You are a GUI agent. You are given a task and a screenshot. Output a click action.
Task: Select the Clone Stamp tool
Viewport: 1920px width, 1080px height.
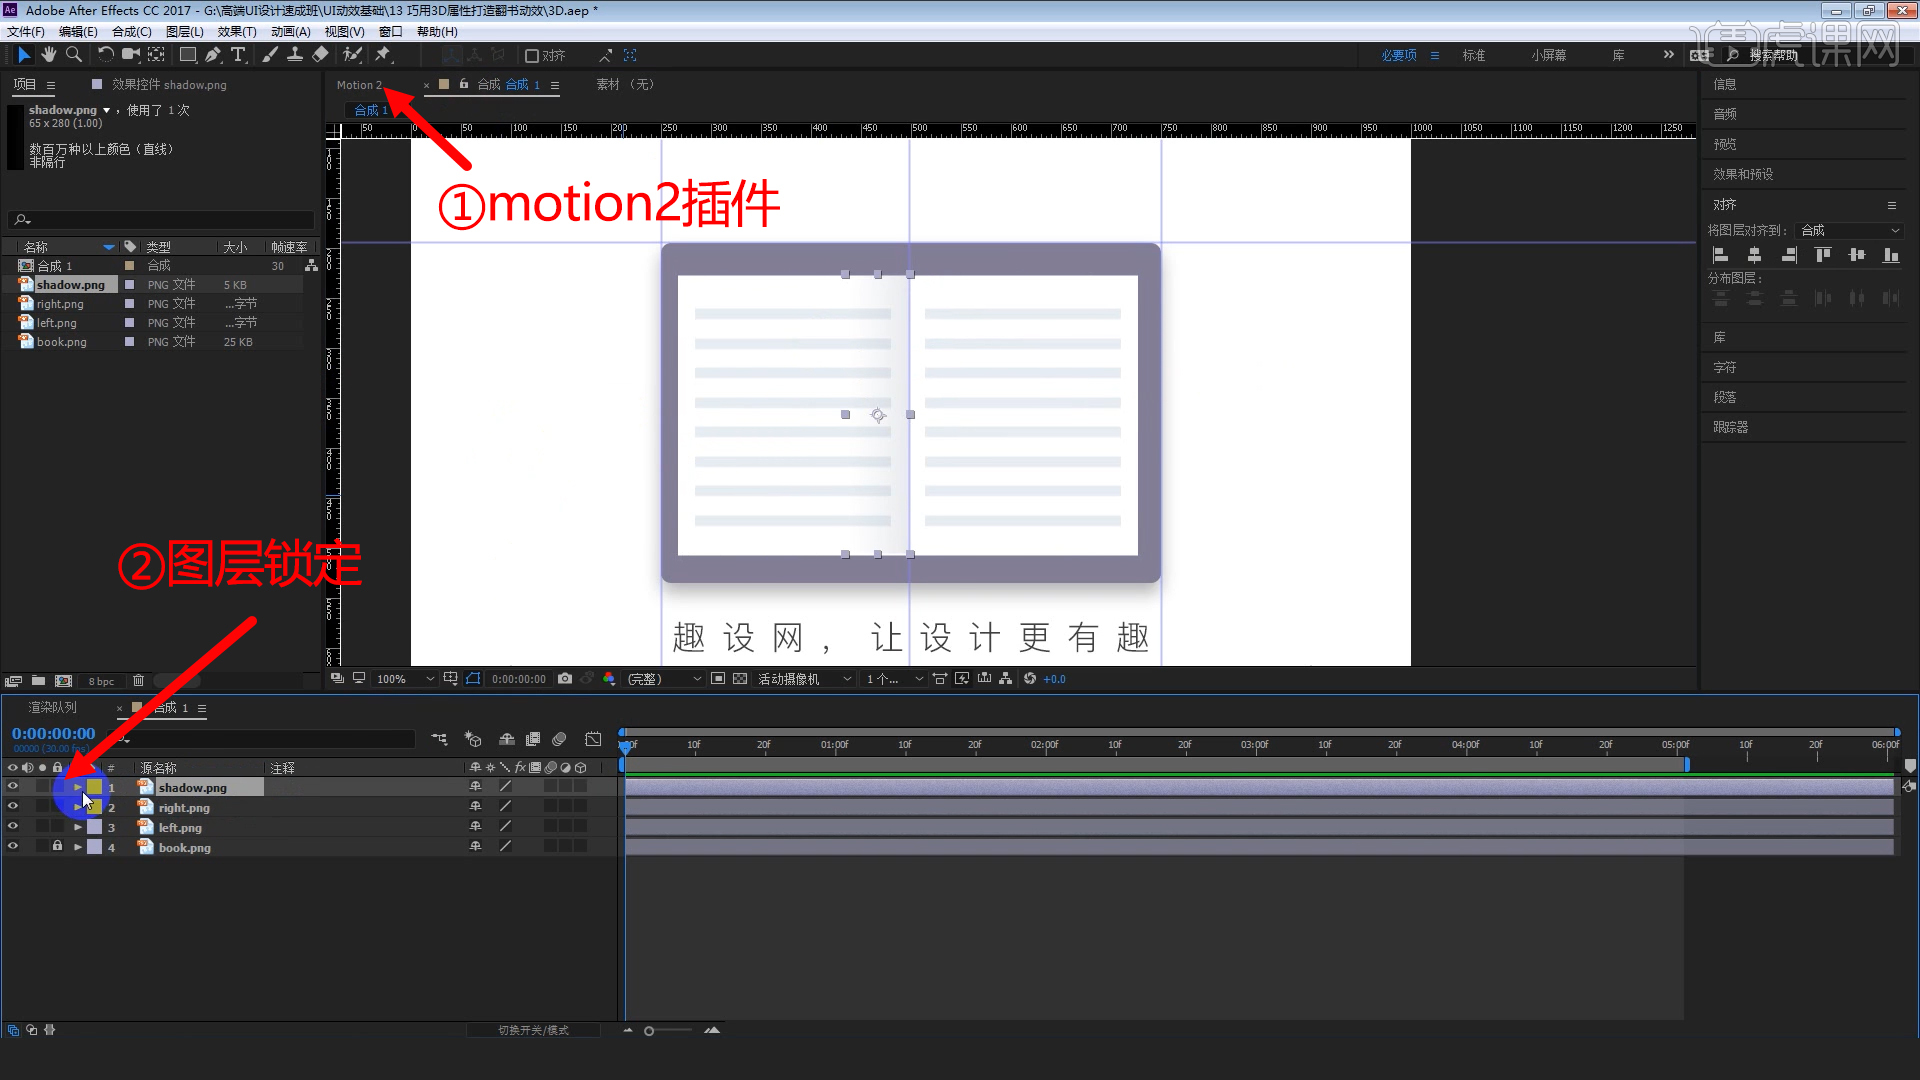295,54
